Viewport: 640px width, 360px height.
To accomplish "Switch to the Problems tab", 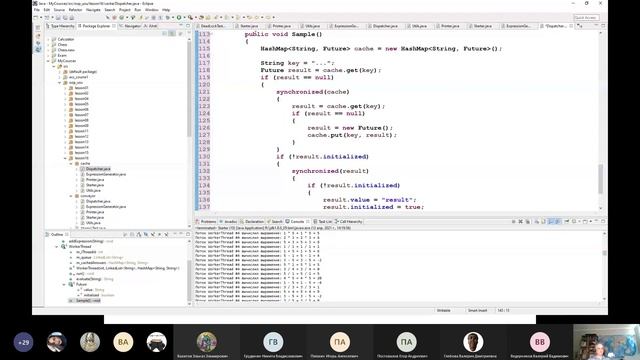I will pyautogui.click(x=206, y=221).
